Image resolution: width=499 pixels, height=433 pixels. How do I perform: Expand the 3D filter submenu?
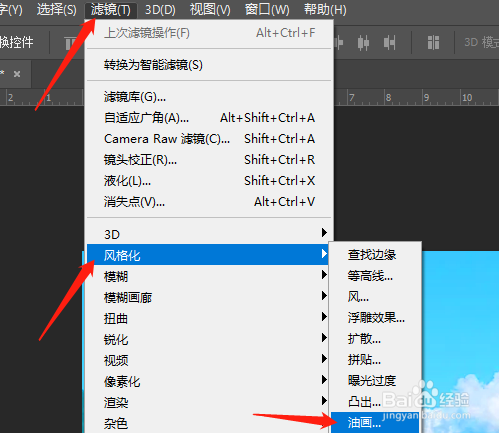(x=209, y=234)
